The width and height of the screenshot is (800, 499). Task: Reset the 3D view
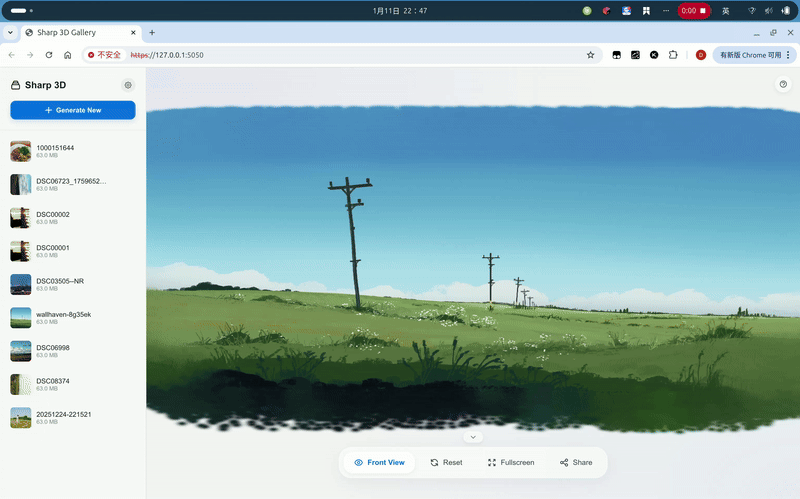pos(446,462)
